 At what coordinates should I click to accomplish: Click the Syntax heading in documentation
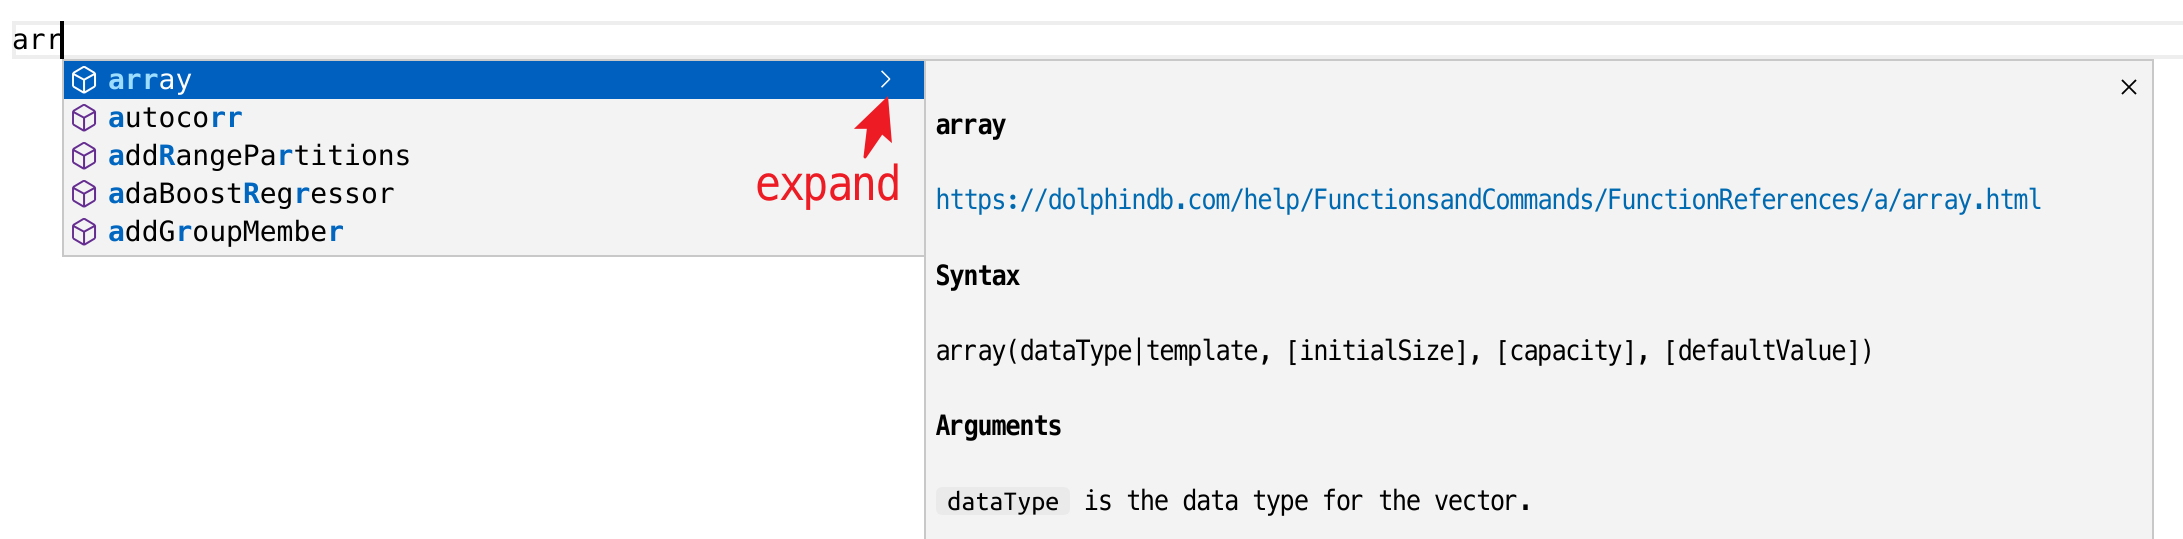coord(977,276)
